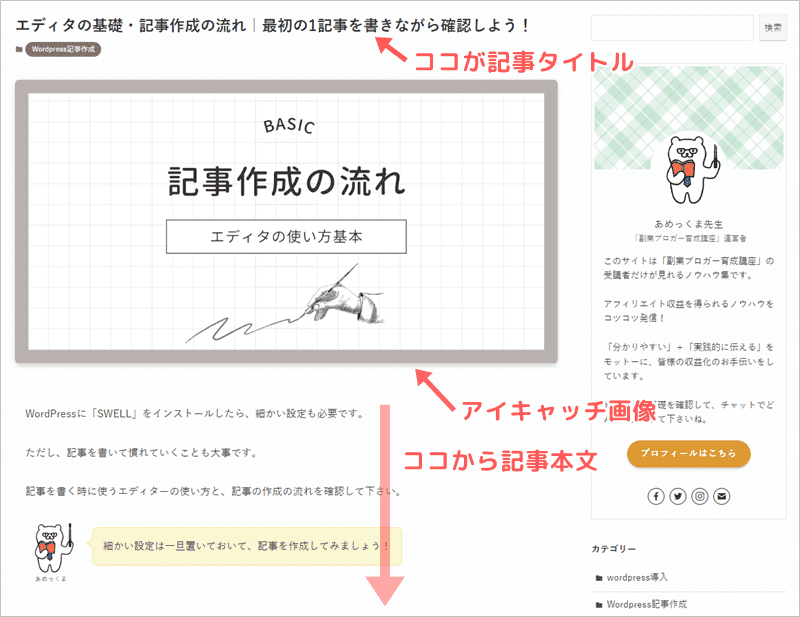Screen dimensions: 800x617
Task: Click the folder icon next to wordpress導入
Action: pyautogui.click(x=599, y=578)
